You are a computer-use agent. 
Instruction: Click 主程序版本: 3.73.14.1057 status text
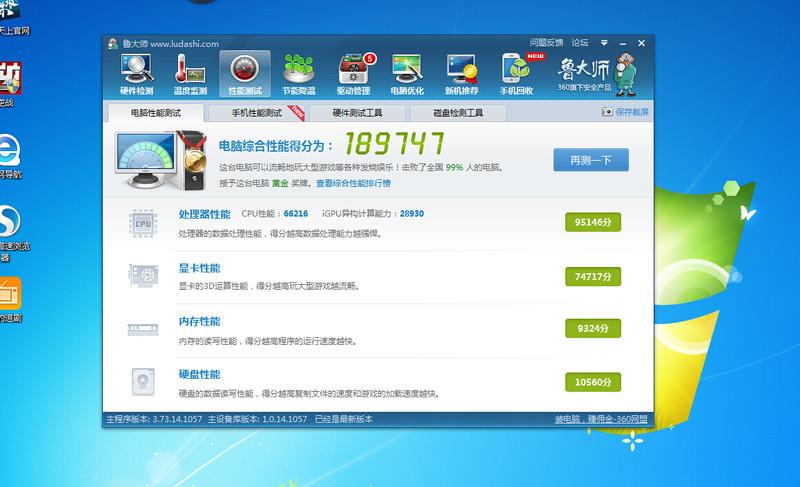(x=154, y=419)
